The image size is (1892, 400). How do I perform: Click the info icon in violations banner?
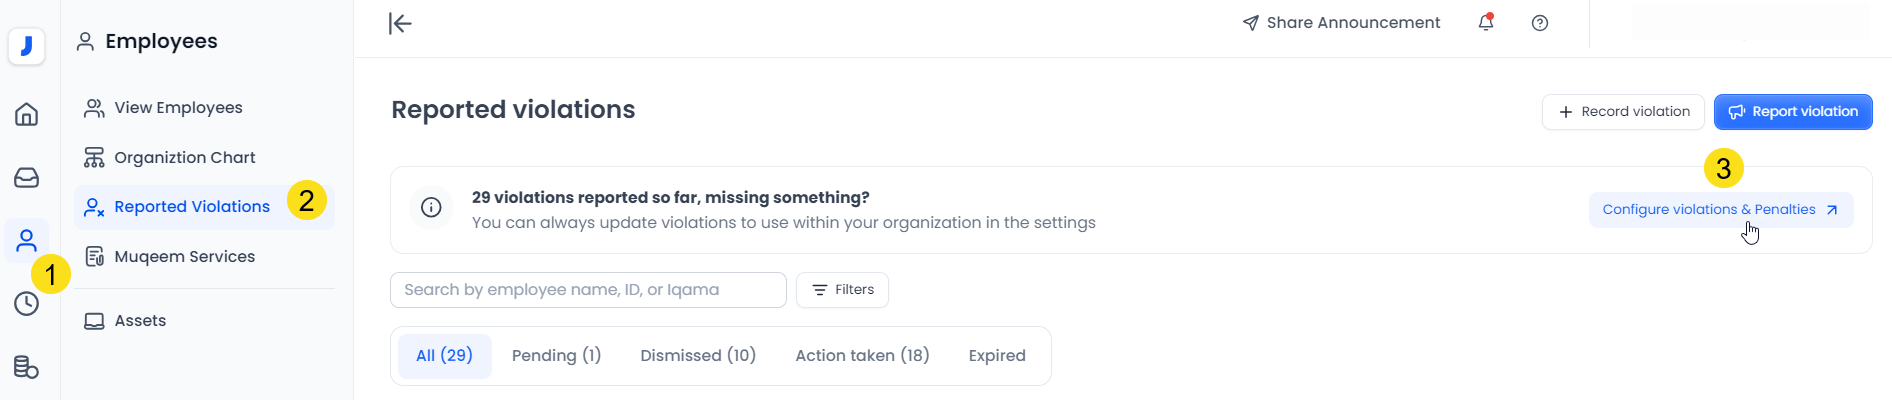tap(431, 208)
